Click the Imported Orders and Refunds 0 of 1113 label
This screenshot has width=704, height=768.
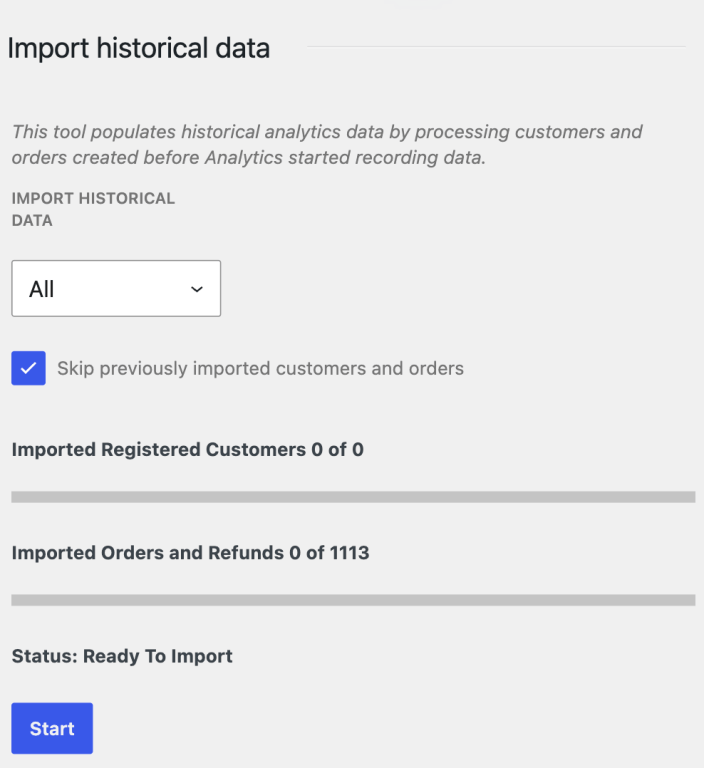tap(191, 553)
